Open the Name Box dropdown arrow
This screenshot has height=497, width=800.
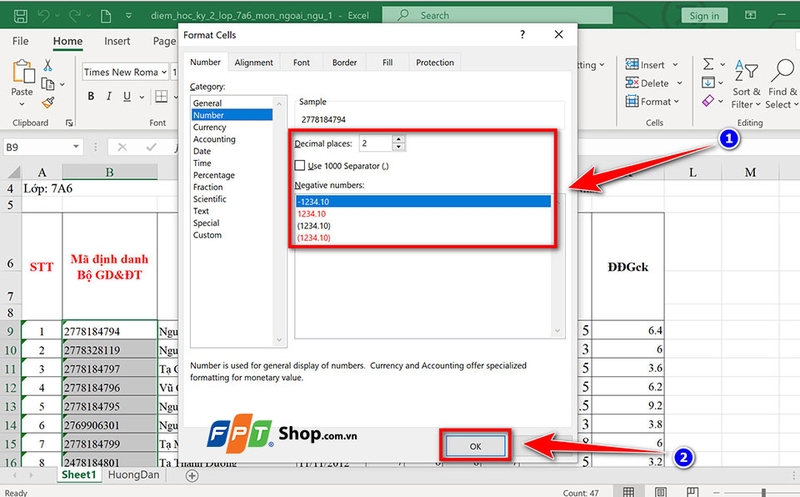tap(76, 147)
